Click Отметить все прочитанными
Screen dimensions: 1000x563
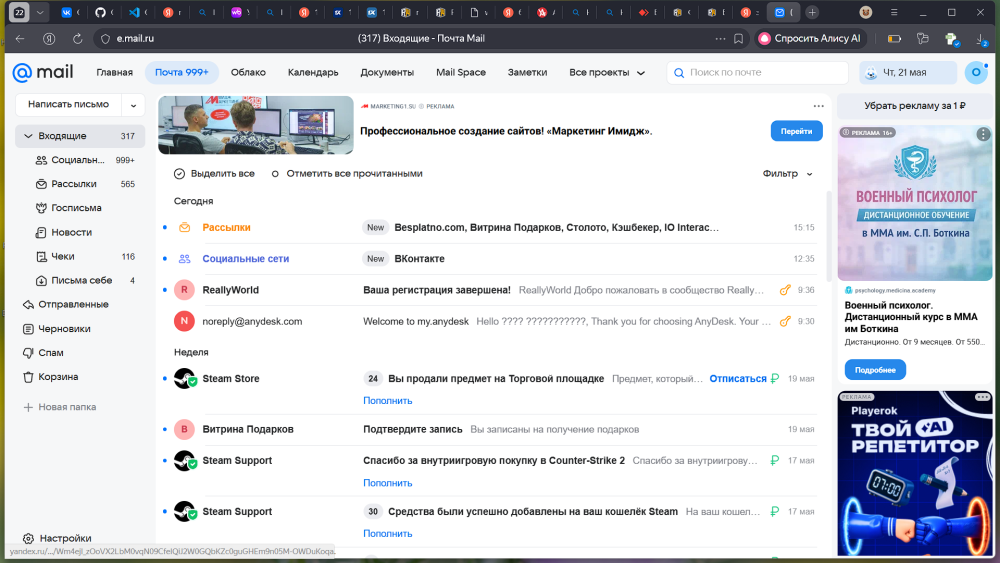pyautogui.click(x=347, y=173)
